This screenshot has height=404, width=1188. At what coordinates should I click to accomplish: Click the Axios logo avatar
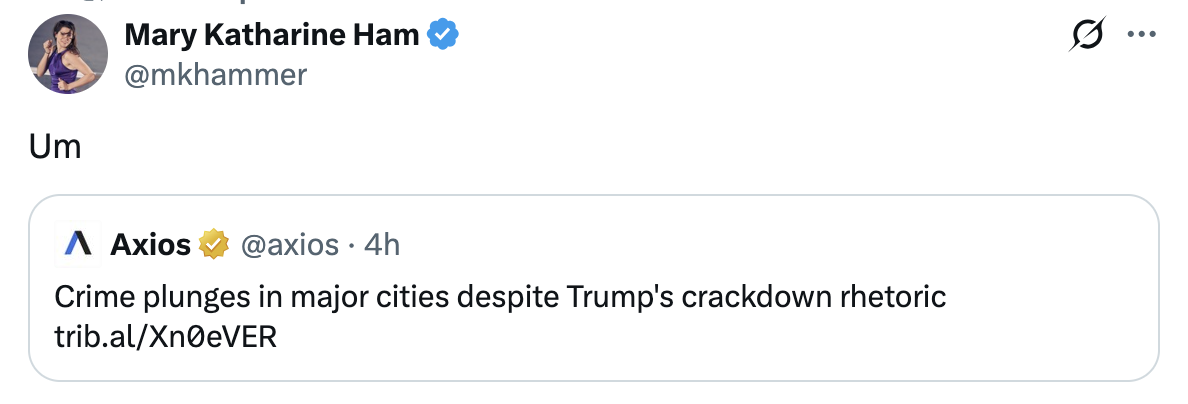point(77,244)
